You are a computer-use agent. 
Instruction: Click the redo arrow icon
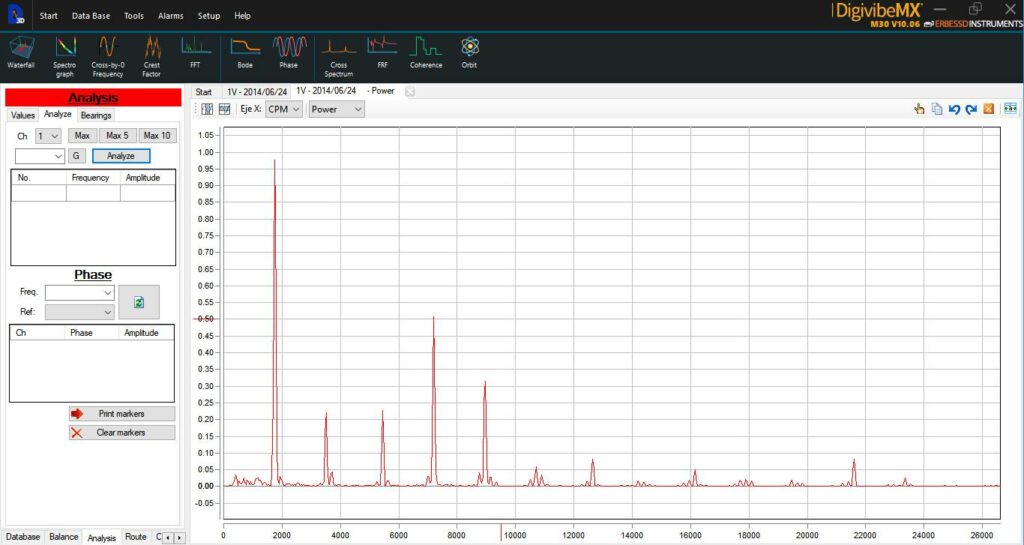point(971,109)
